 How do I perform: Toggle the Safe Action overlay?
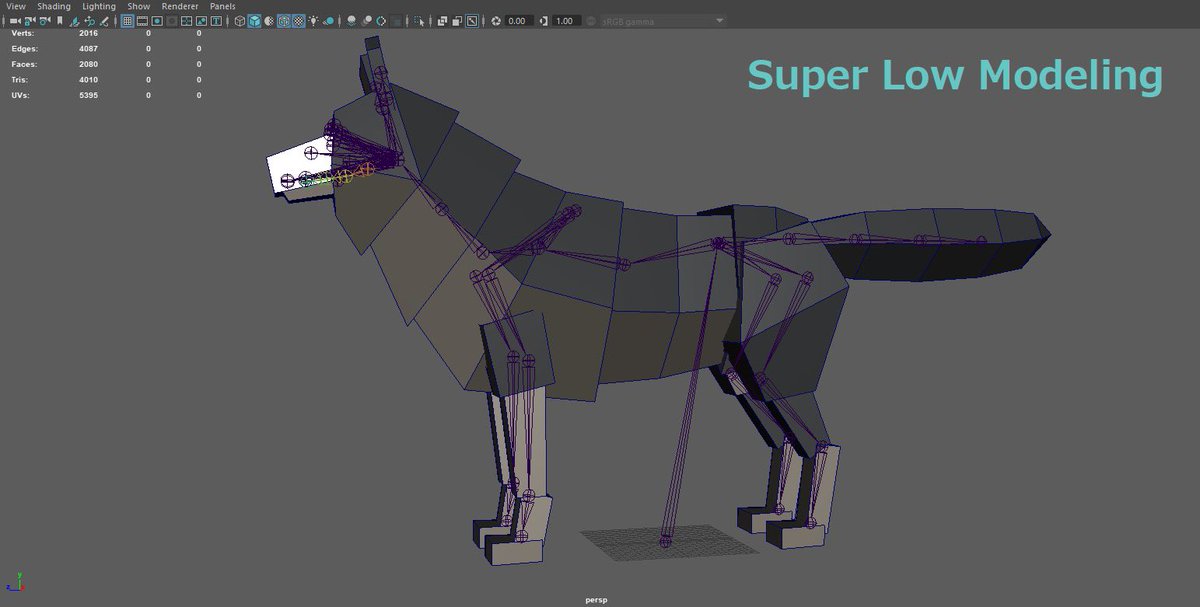[x=201, y=21]
